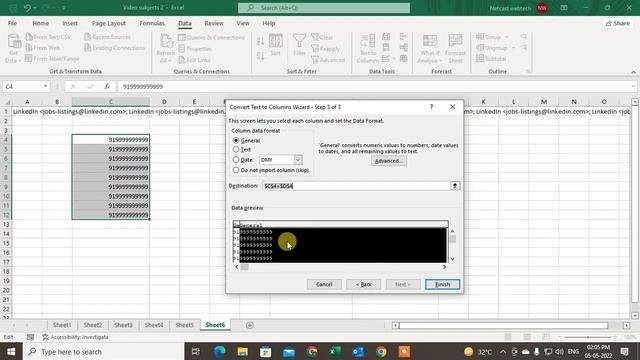
Task: Collapse dialog with Destination range picker icon
Action: point(455,186)
